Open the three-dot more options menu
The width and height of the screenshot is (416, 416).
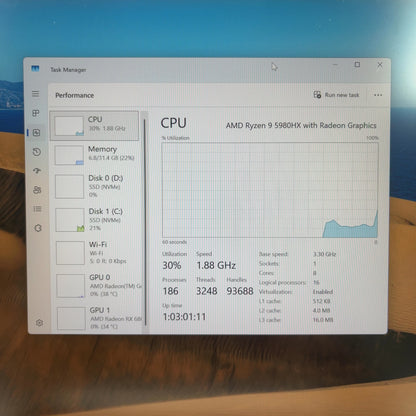[x=378, y=95]
